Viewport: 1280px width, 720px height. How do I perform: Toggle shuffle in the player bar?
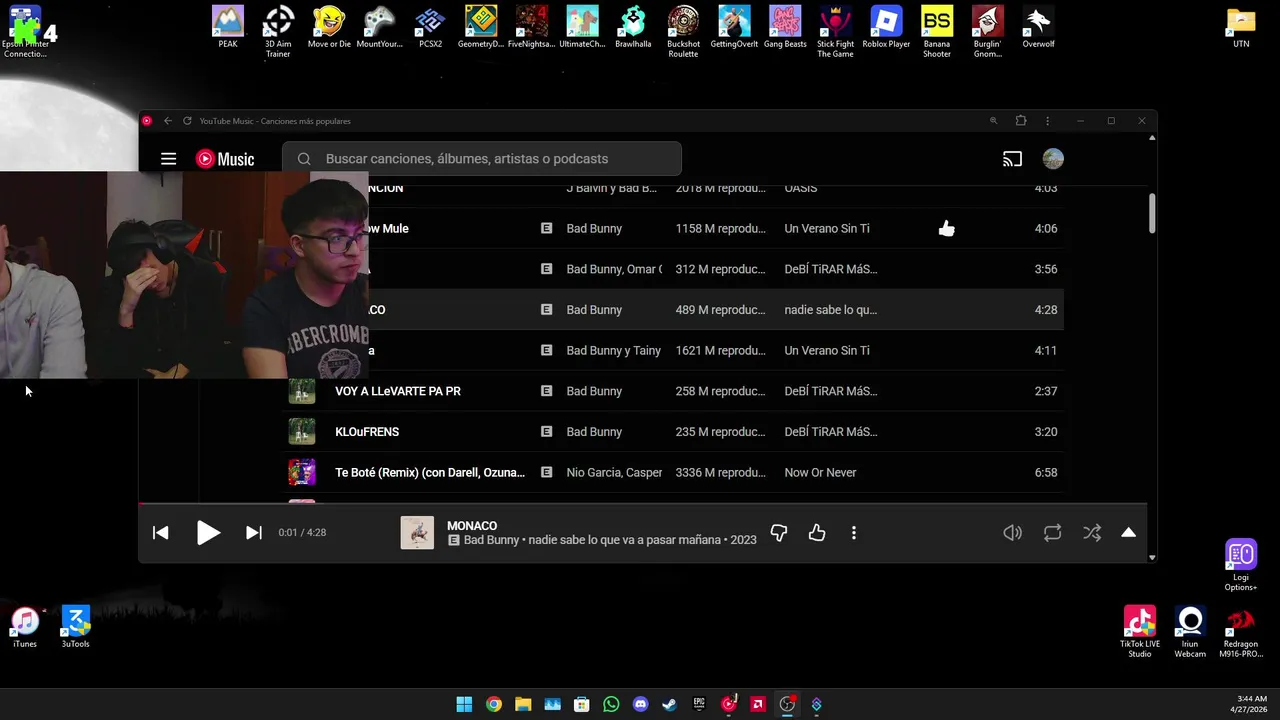[1092, 533]
